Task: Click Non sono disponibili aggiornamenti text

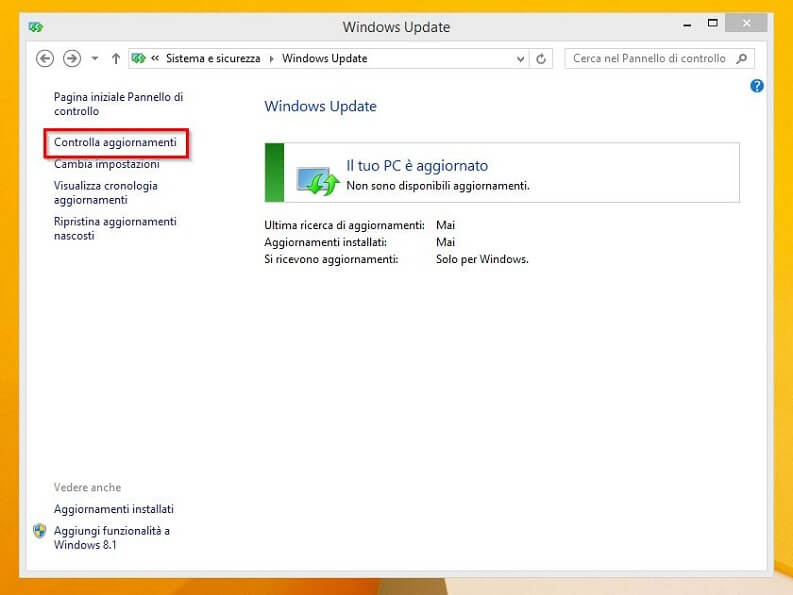Action: [x=438, y=186]
